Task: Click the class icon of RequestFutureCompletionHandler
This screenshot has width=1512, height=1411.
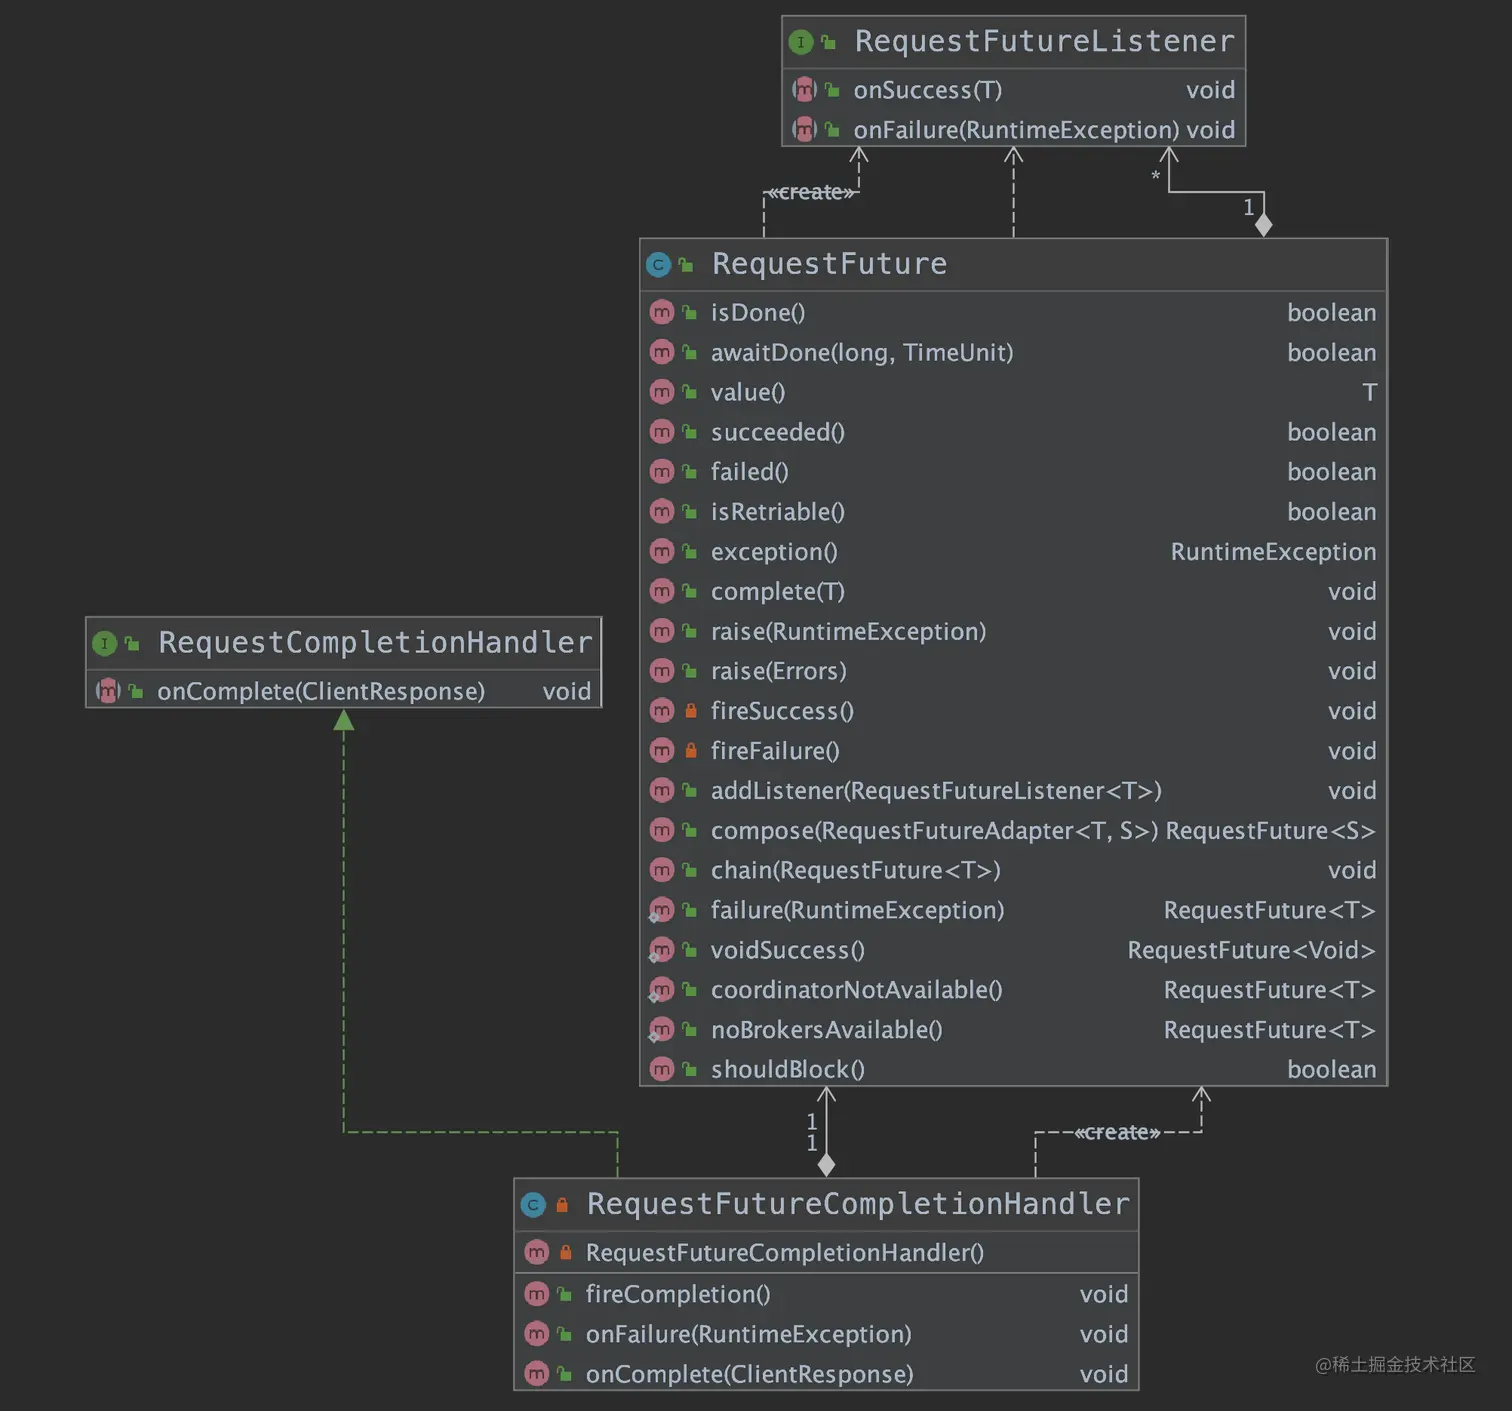Action: pyautogui.click(x=533, y=1205)
